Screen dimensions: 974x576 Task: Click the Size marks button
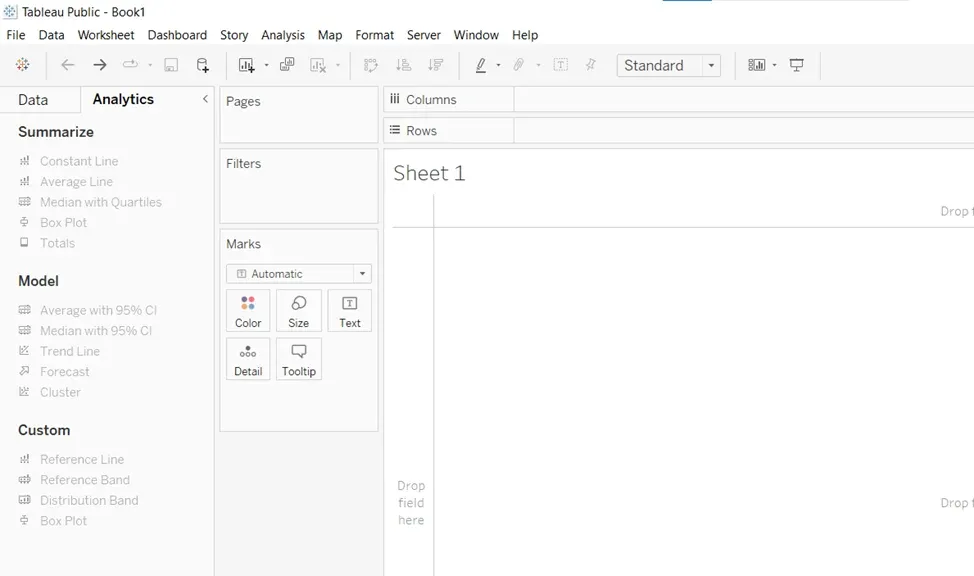coord(298,311)
